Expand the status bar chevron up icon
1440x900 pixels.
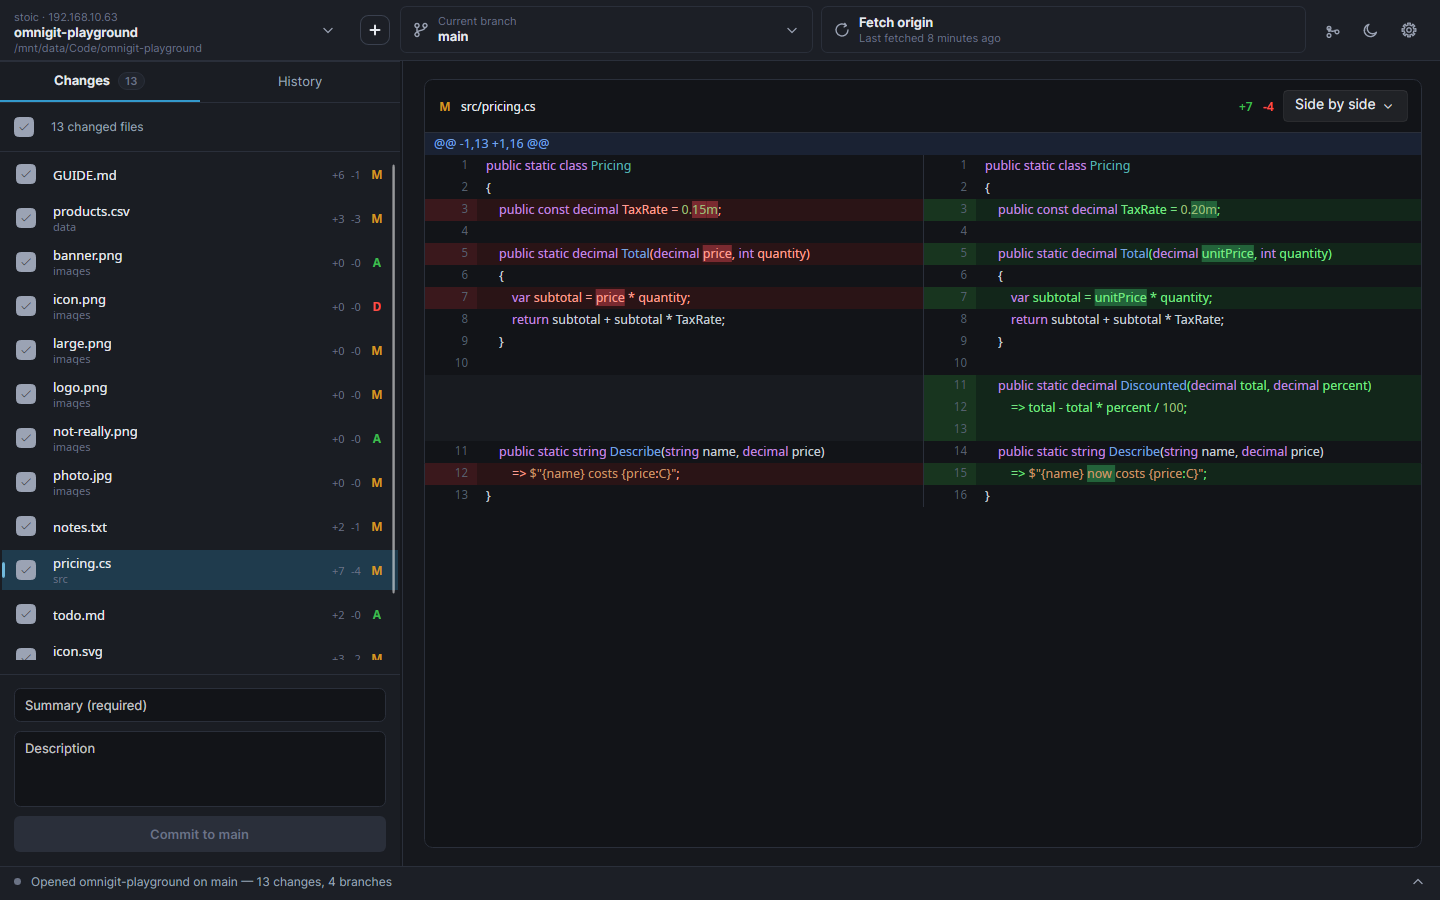[1417, 882]
